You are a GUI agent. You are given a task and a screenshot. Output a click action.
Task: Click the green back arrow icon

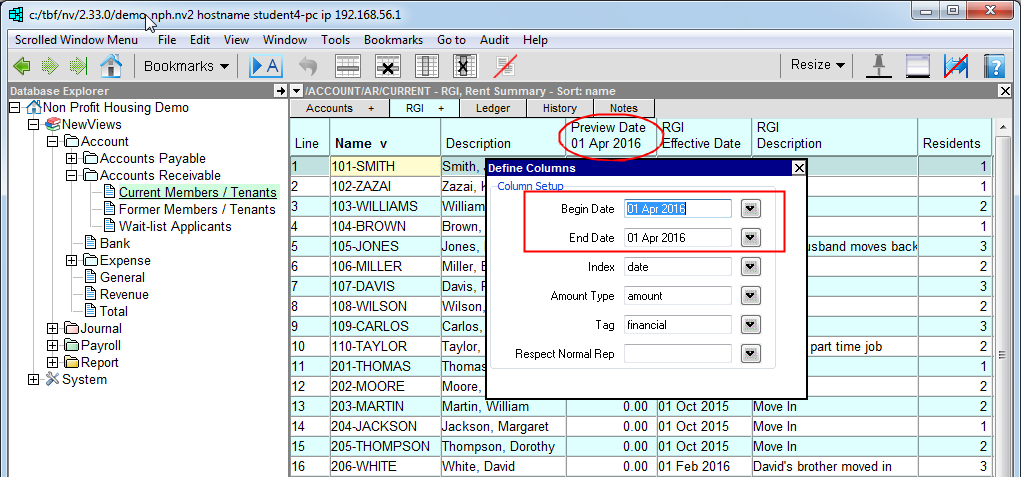click(x=21, y=66)
